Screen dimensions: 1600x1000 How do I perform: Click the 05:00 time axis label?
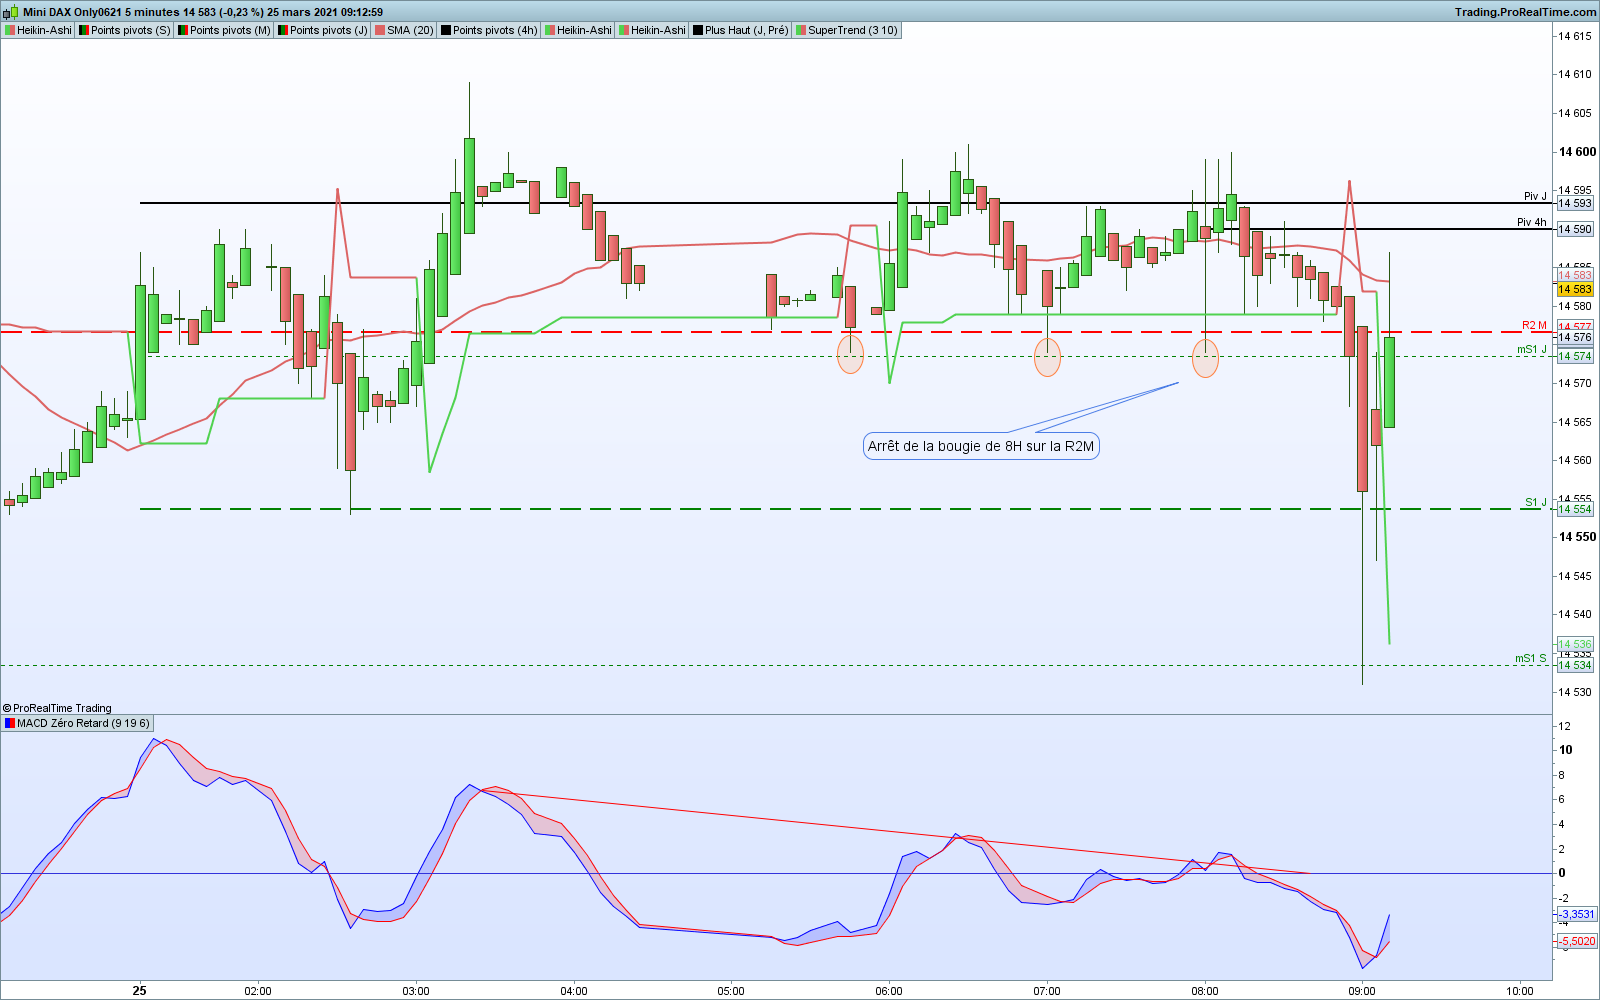pos(731,991)
